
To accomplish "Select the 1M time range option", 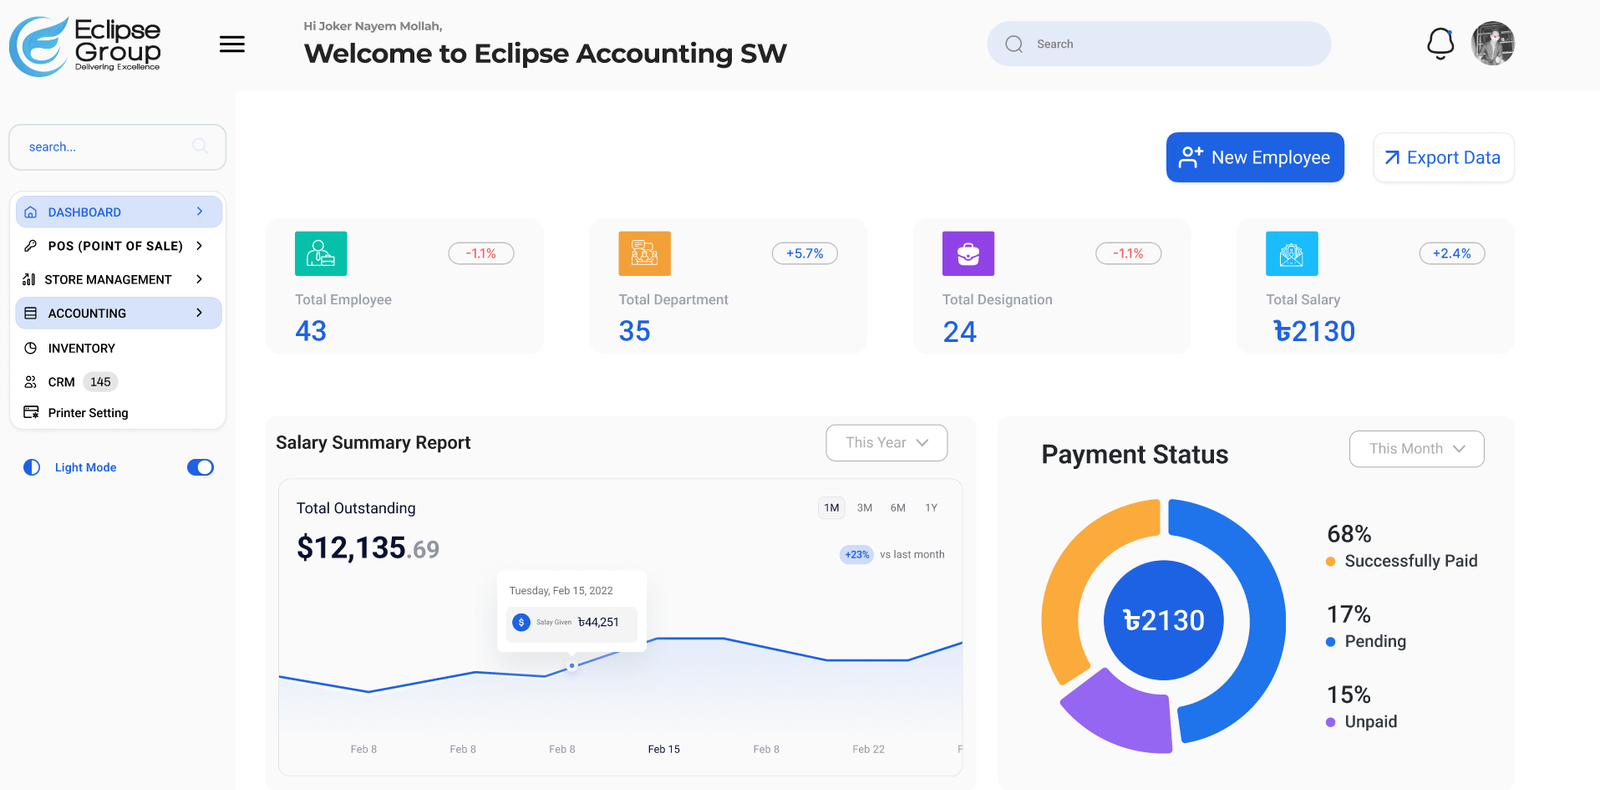I will coord(831,508).
